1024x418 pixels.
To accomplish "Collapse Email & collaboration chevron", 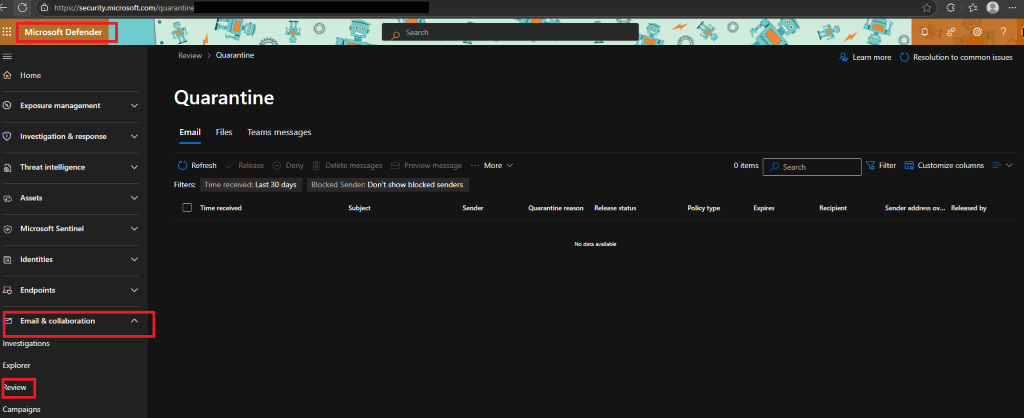I will 135,321.
